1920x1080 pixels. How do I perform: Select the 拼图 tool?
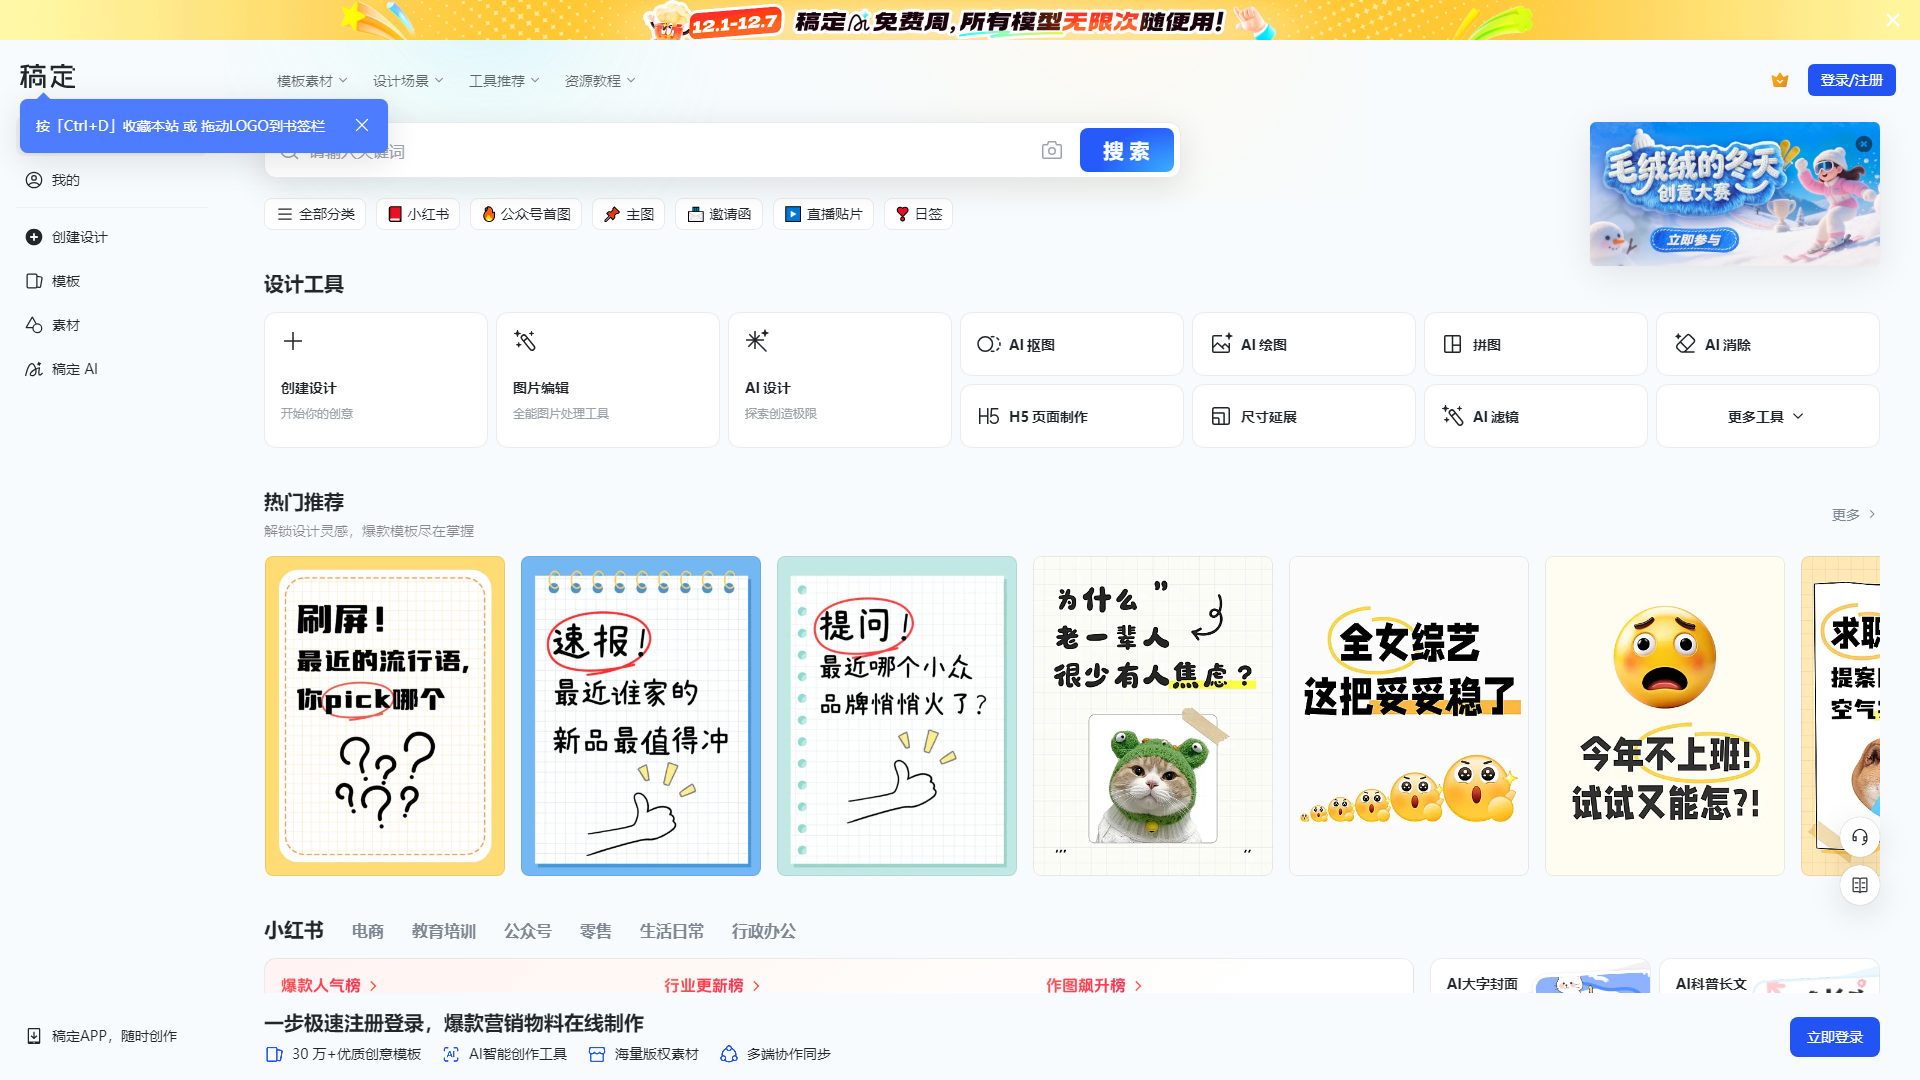click(x=1535, y=343)
